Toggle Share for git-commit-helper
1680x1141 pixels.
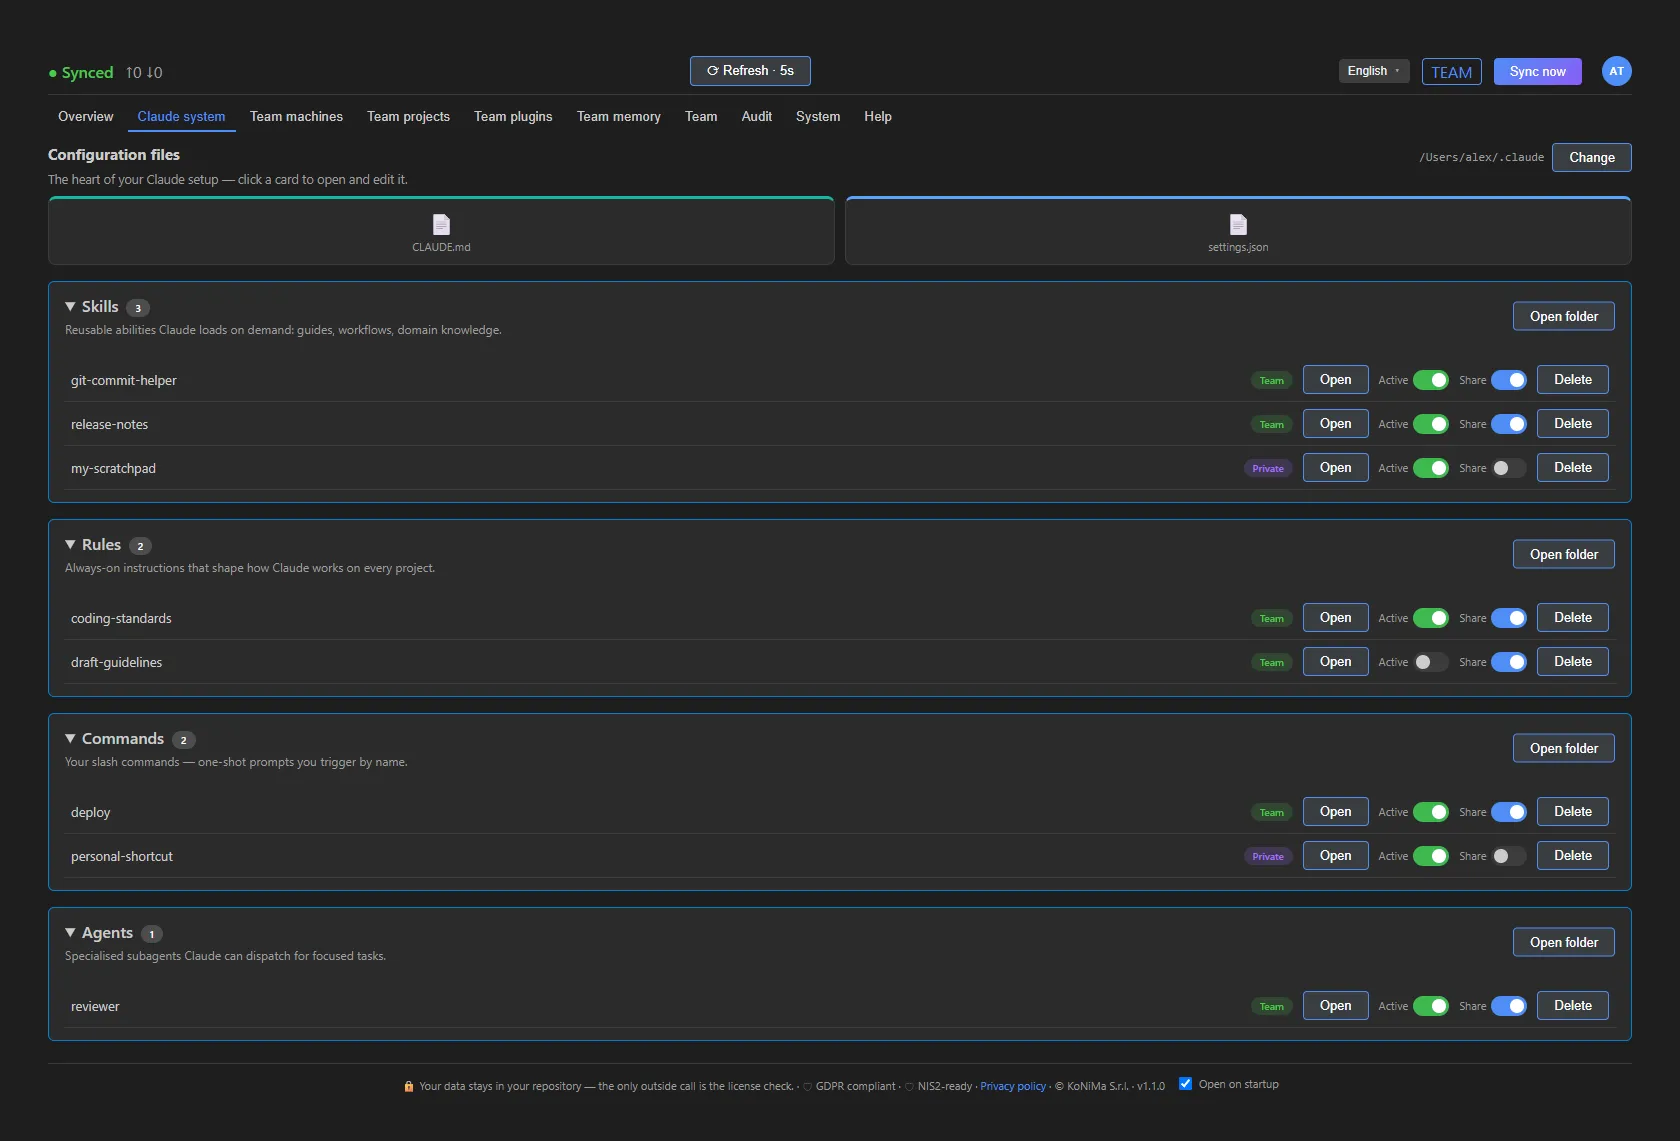tap(1509, 380)
